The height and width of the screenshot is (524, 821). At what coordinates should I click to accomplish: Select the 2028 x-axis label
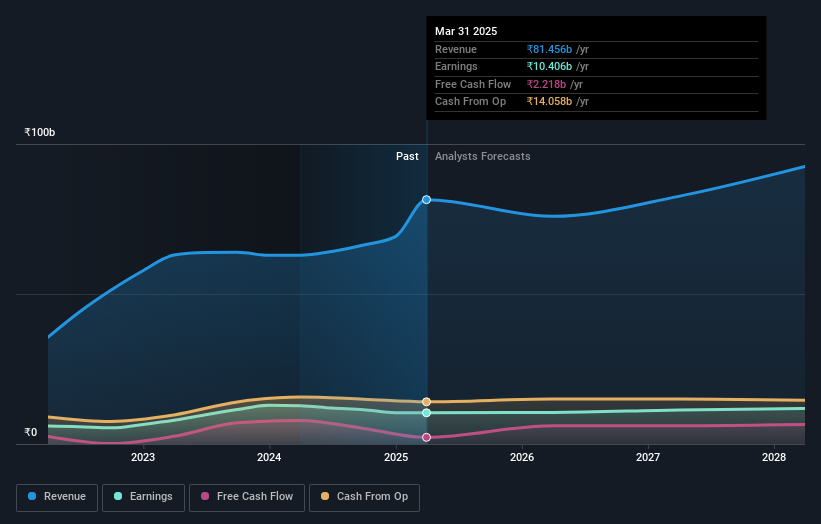click(774, 457)
